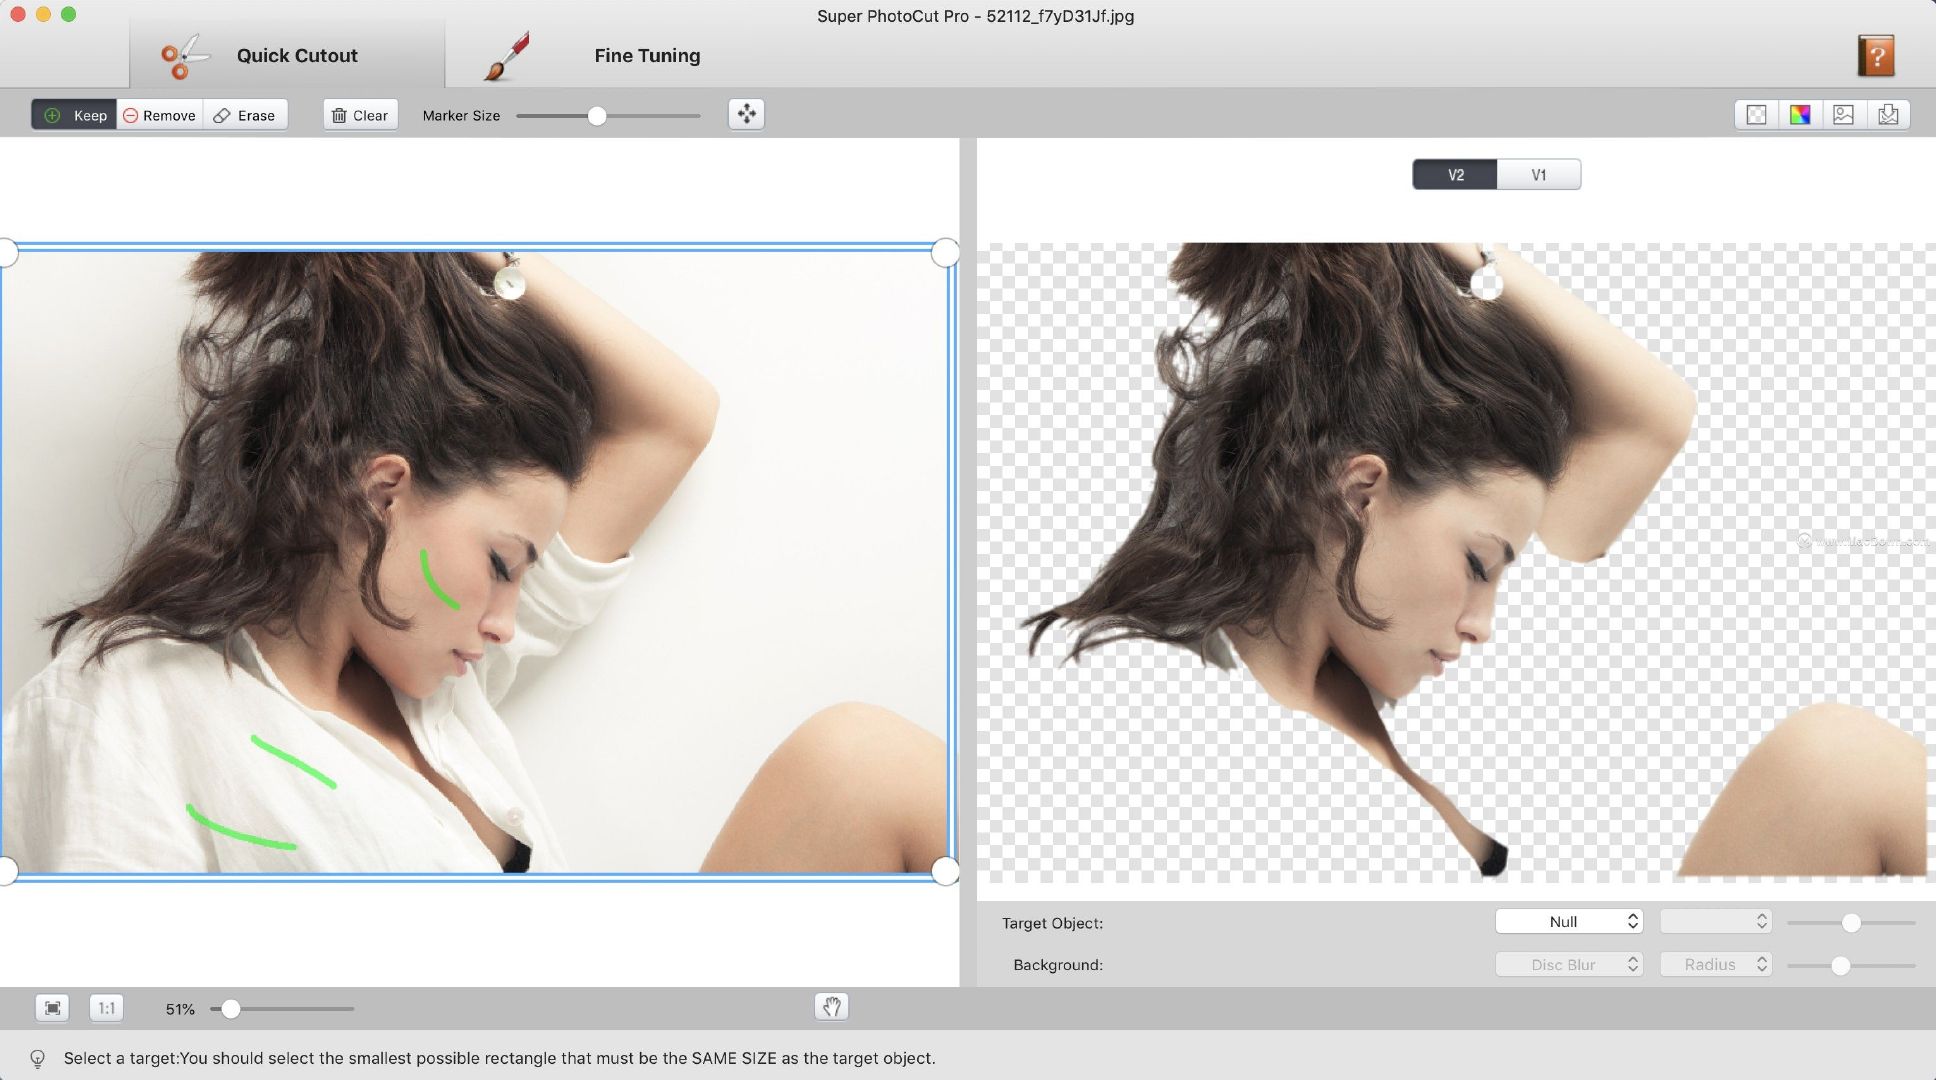Select the Remove marker tool
1936x1080 pixels.
(158, 114)
